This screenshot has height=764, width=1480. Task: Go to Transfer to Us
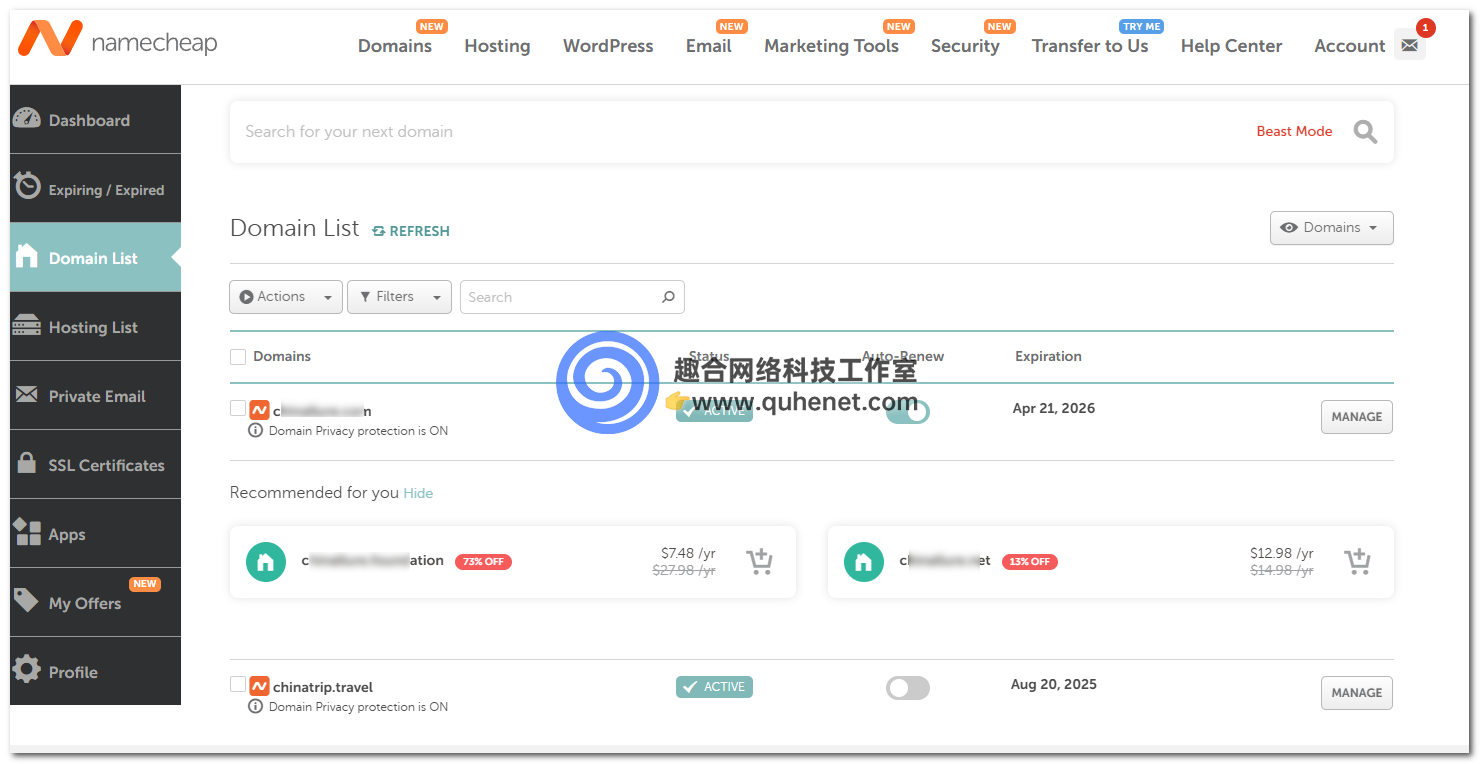pos(1090,46)
